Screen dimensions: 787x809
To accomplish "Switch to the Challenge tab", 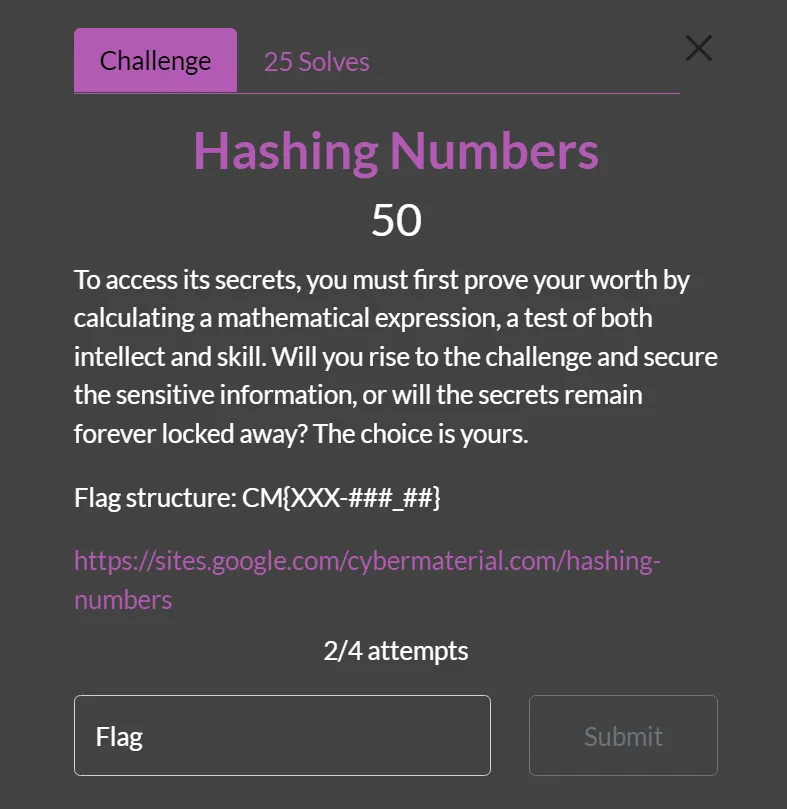I will click(x=155, y=61).
